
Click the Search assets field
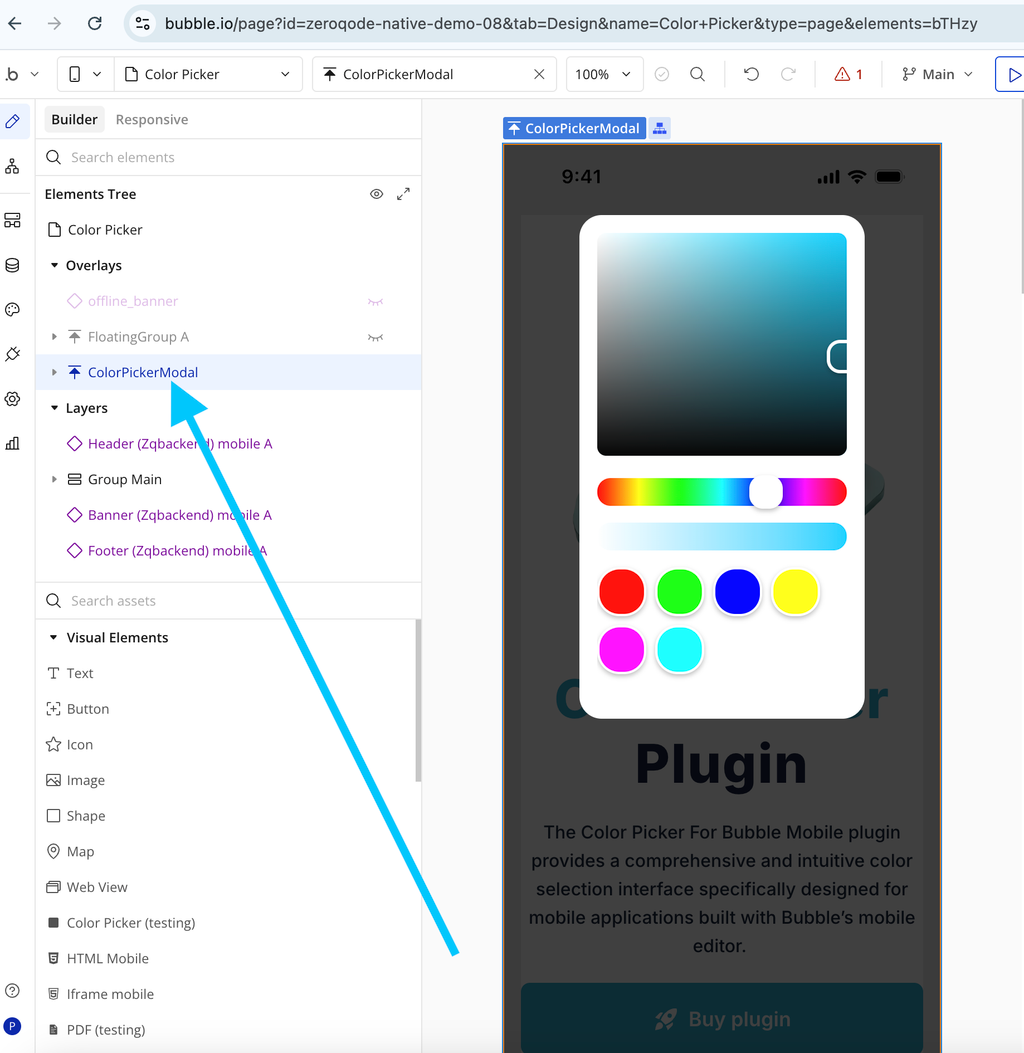tap(228, 601)
